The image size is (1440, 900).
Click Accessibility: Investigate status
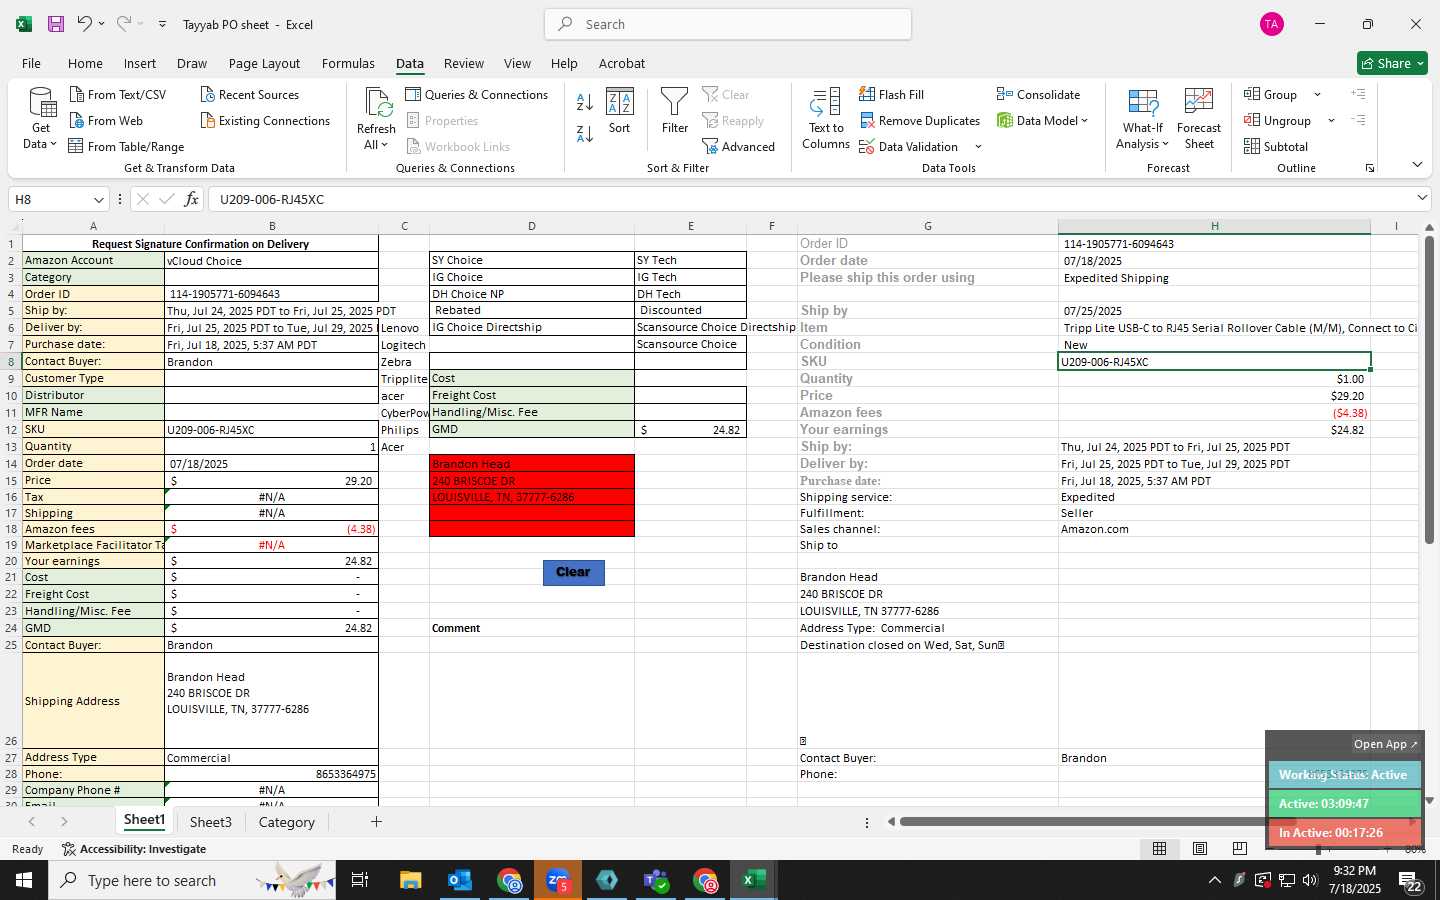pyautogui.click(x=133, y=849)
